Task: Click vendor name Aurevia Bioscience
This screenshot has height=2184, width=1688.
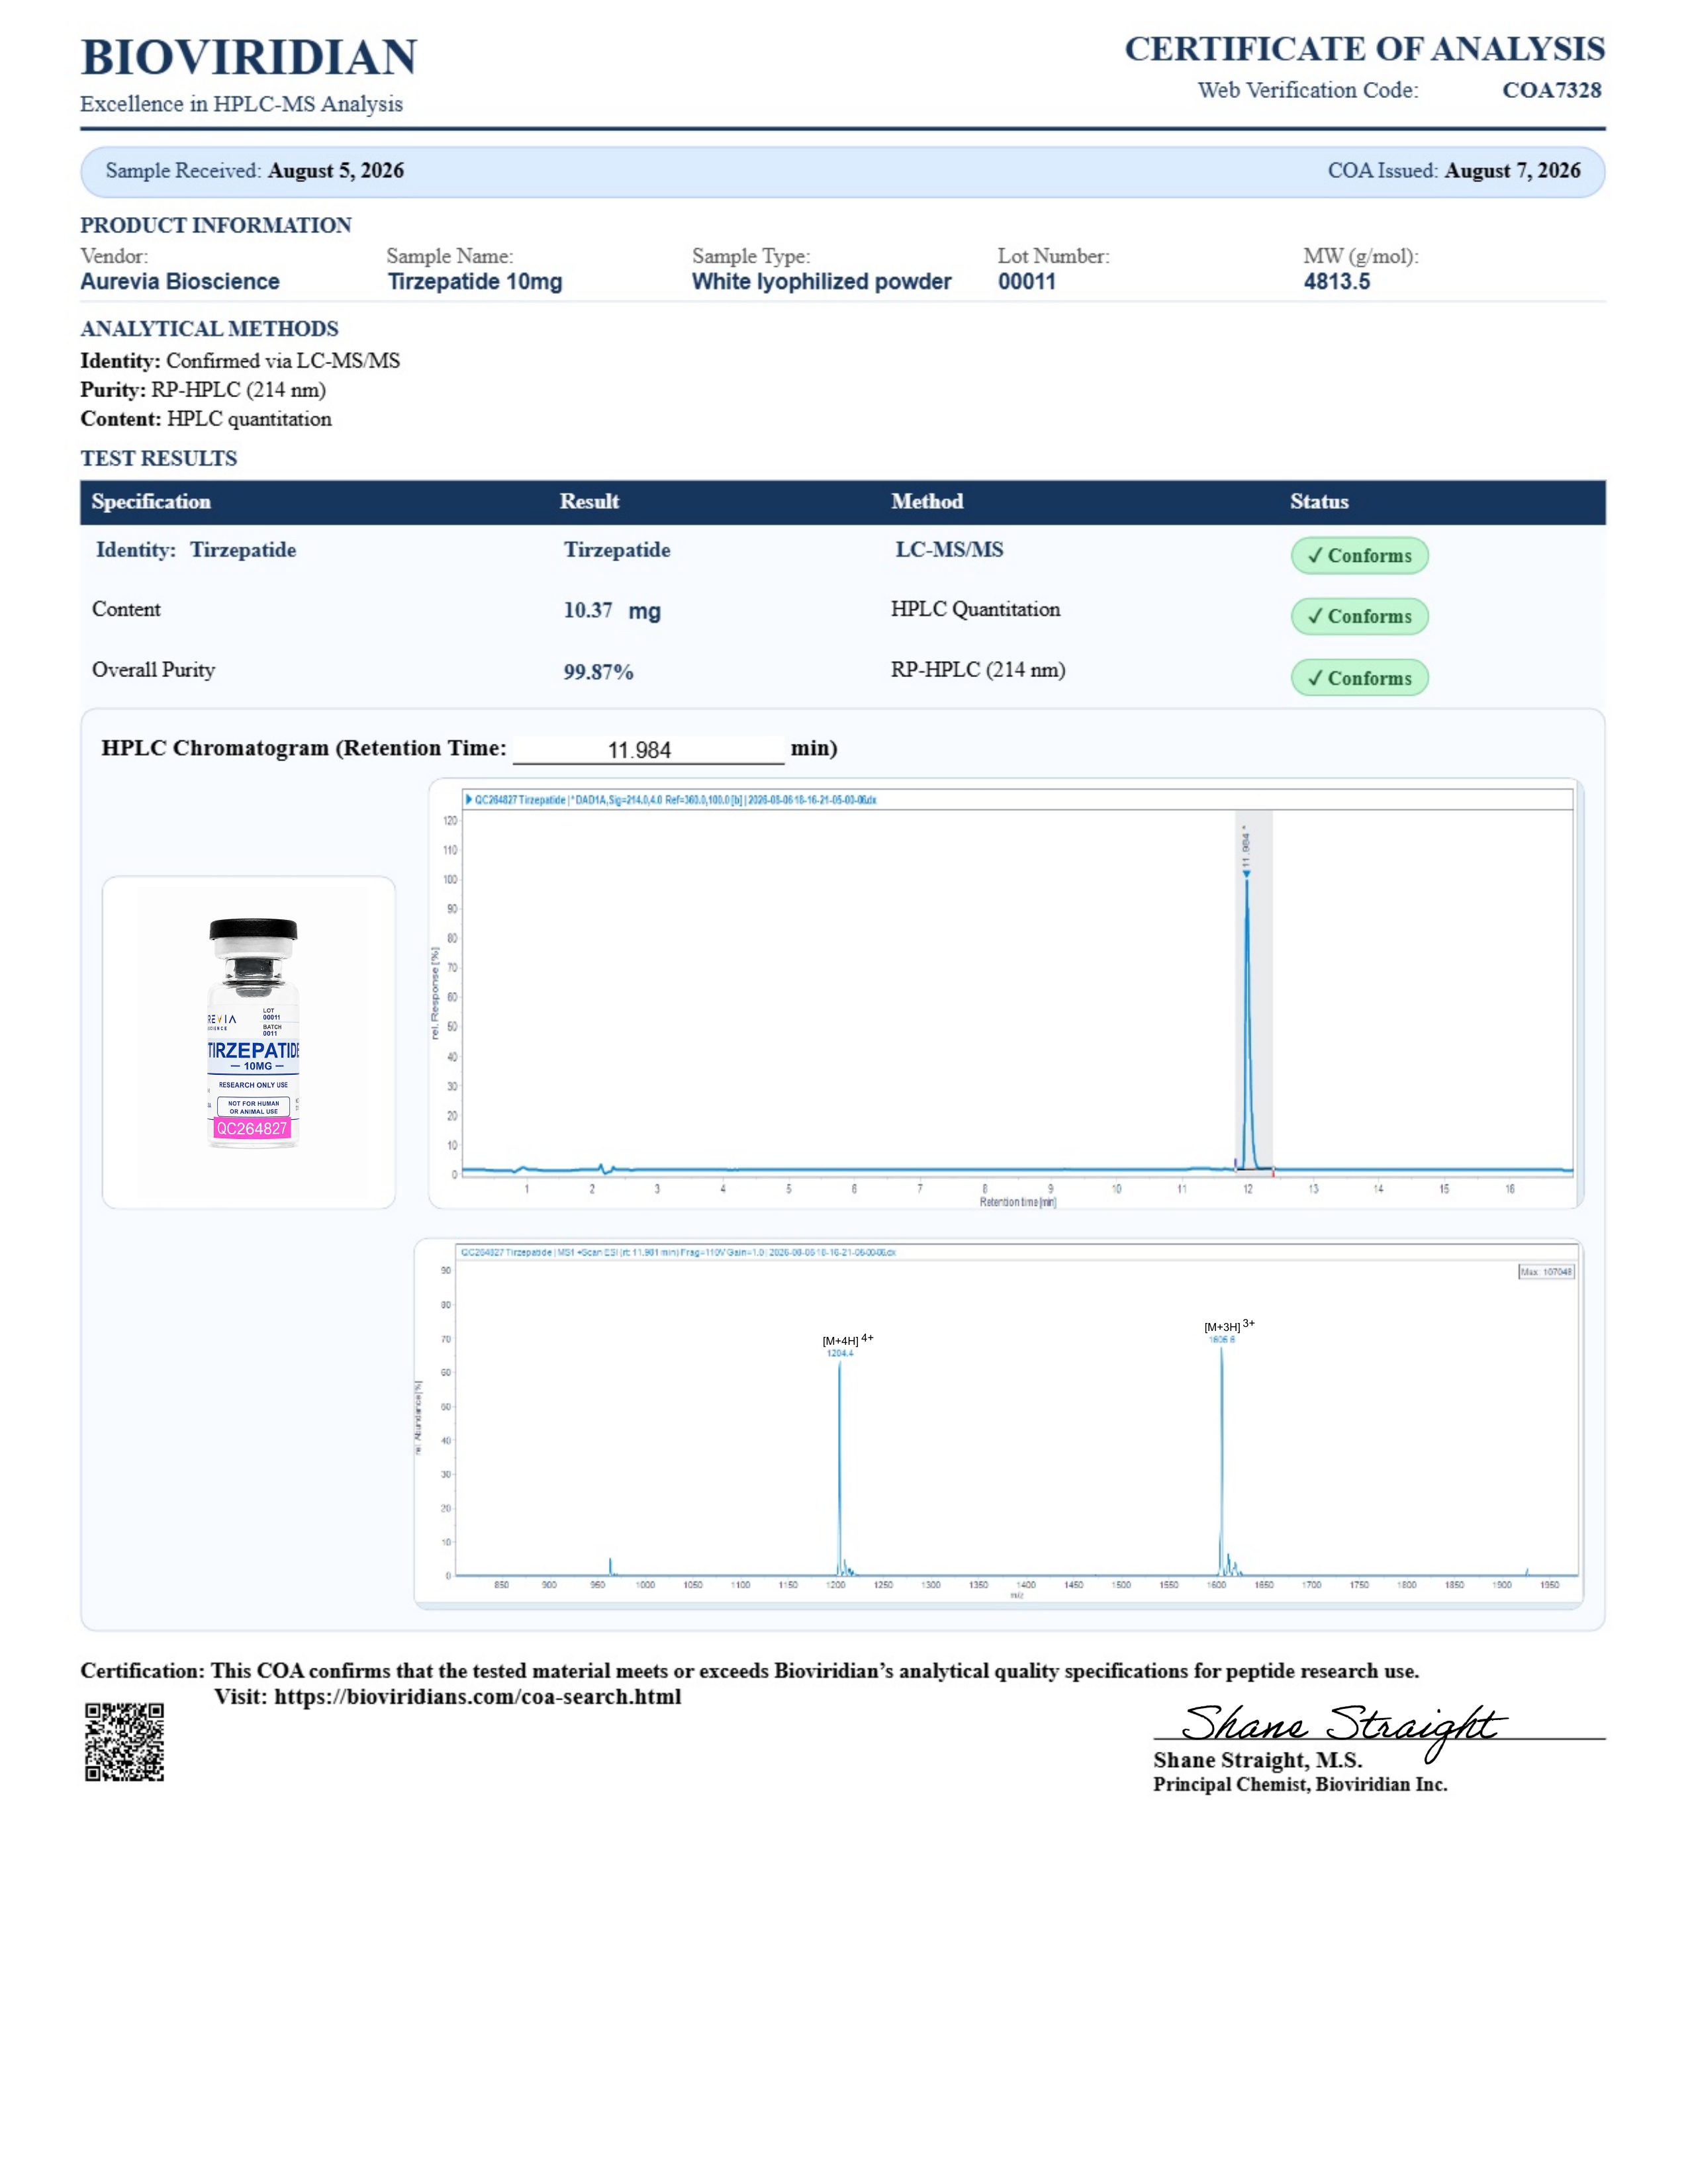Action: coord(180,282)
